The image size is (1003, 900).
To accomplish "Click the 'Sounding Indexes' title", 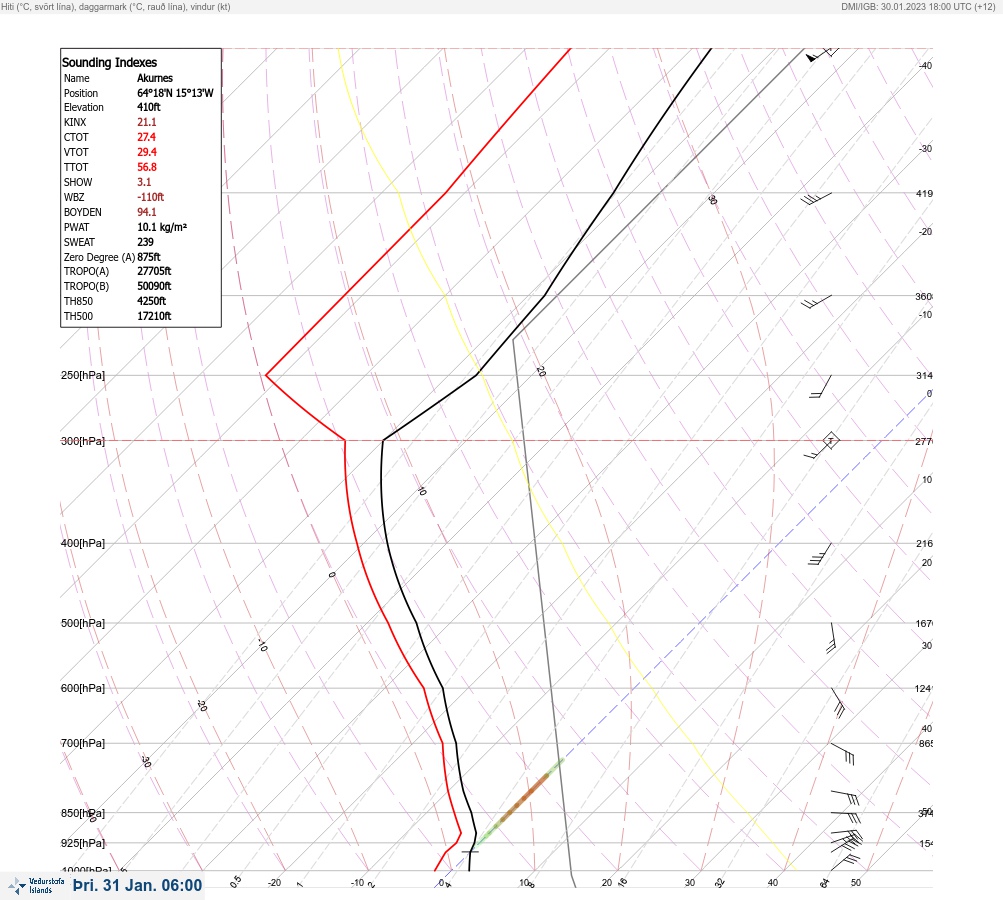I will coord(109,63).
